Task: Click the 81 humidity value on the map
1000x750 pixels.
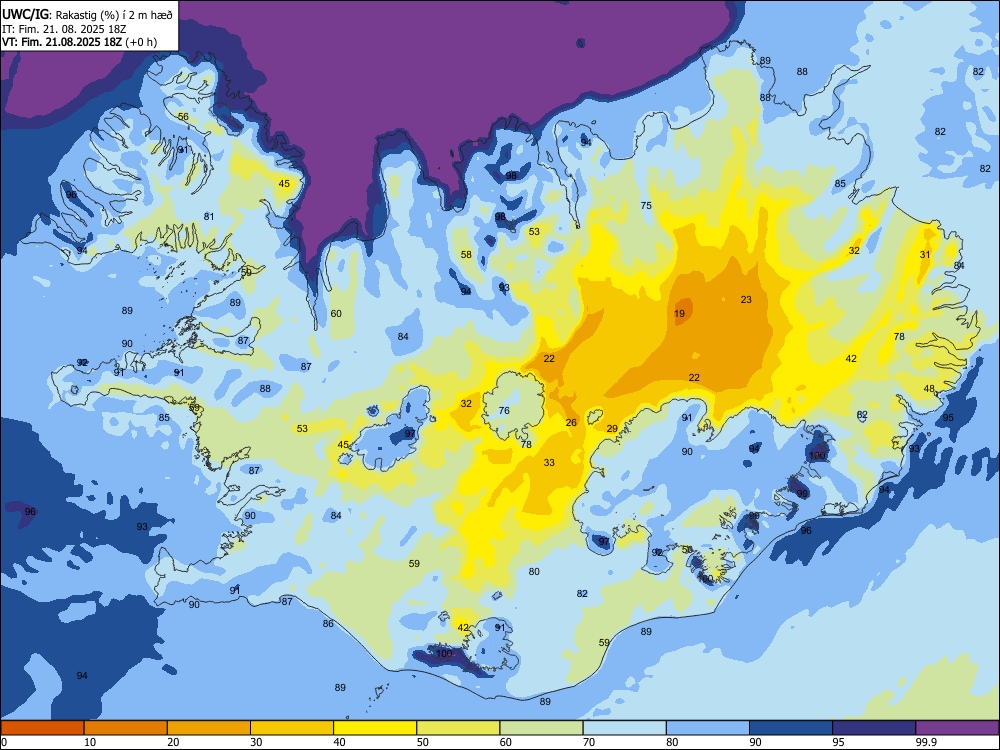Action: pyautogui.click(x=209, y=216)
